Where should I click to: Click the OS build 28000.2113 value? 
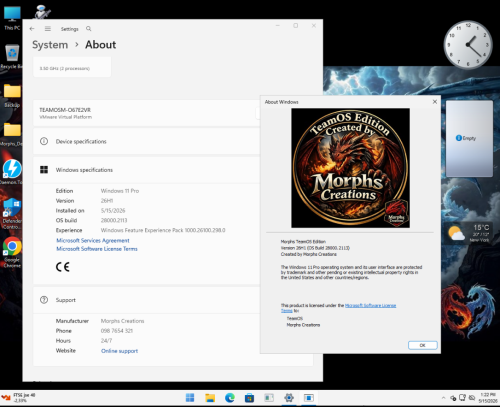click(114, 220)
